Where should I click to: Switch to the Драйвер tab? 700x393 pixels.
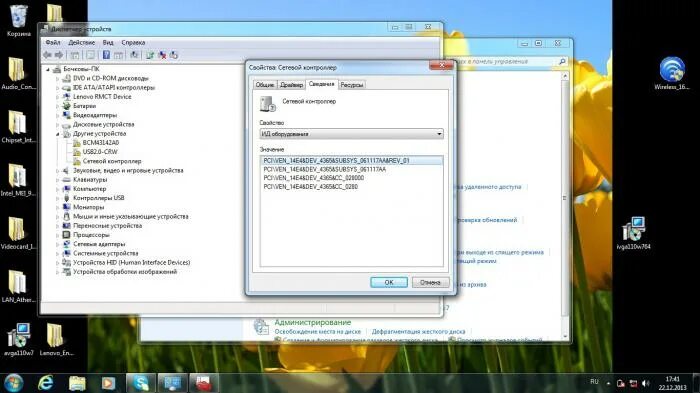[292, 85]
